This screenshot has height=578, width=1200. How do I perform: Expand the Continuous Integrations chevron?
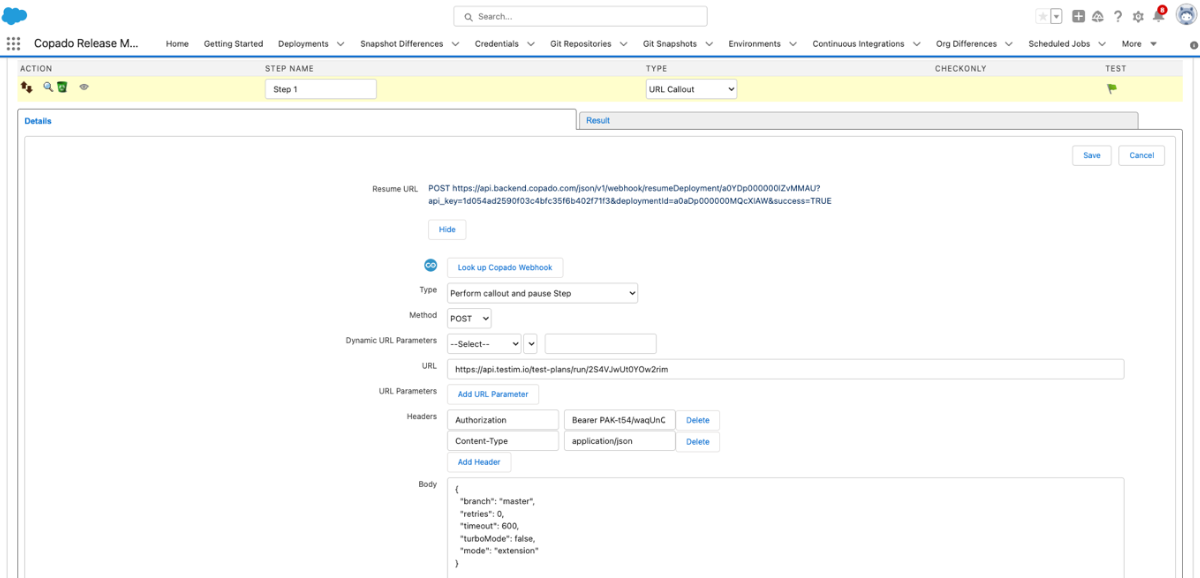coord(916,44)
